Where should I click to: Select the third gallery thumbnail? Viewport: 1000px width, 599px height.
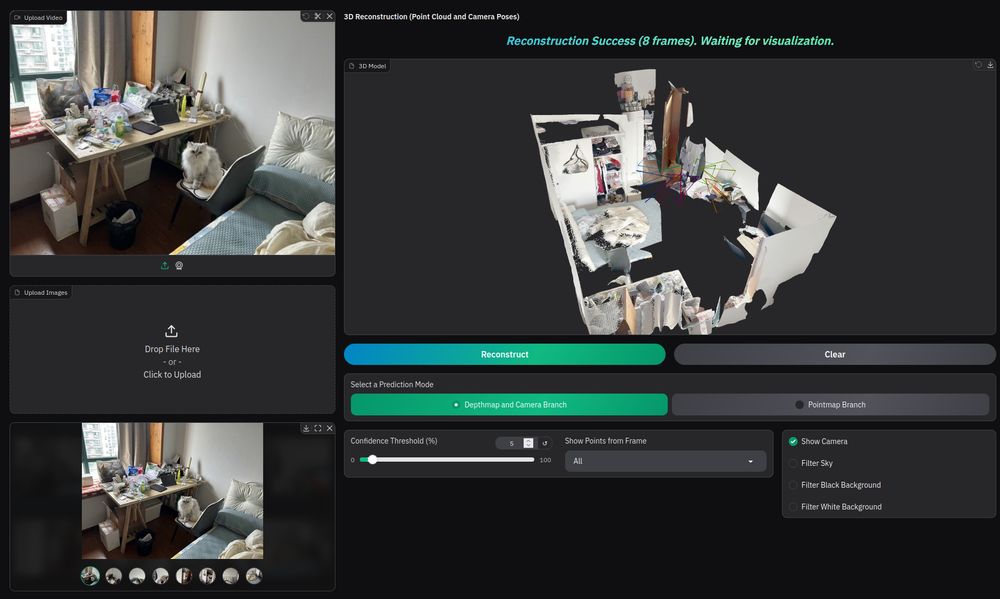[x=137, y=576]
